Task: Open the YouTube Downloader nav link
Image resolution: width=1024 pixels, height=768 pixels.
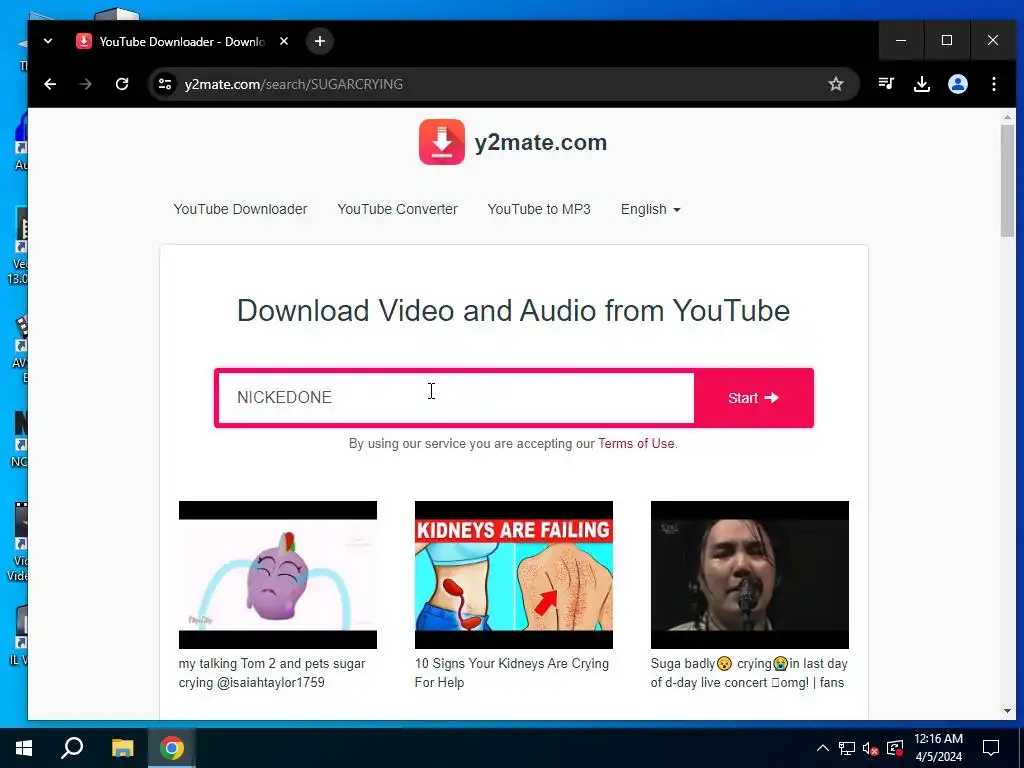Action: pyautogui.click(x=240, y=209)
